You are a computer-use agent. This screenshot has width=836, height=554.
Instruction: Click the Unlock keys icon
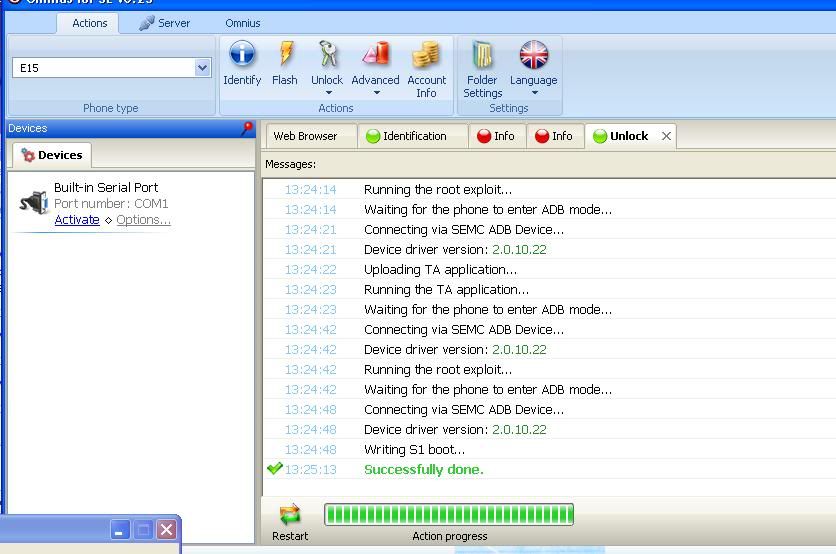(327, 55)
